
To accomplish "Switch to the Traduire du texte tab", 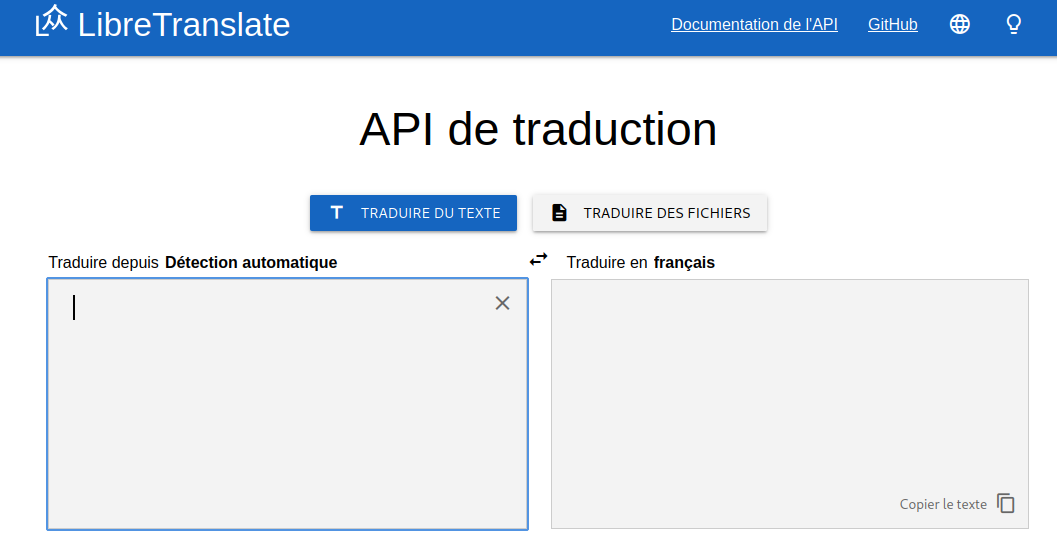I will point(413,213).
